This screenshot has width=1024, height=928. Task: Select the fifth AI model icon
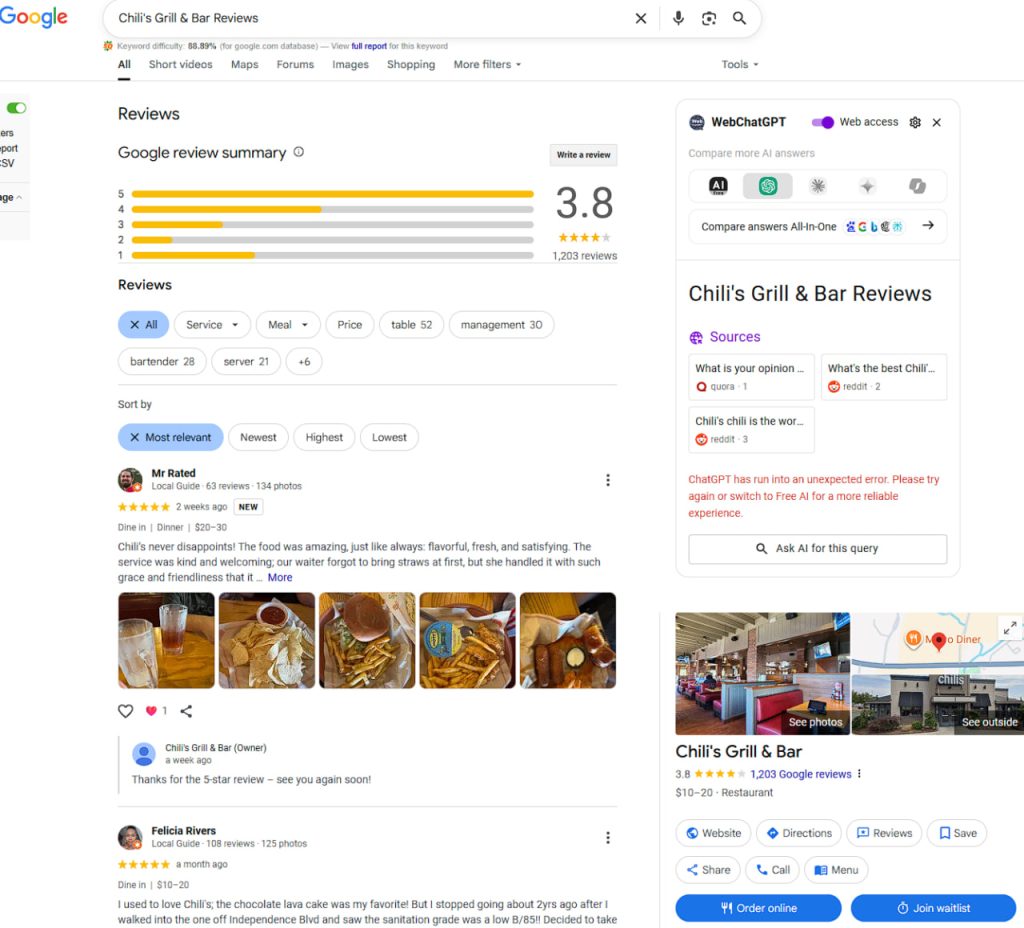coord(917,186)
